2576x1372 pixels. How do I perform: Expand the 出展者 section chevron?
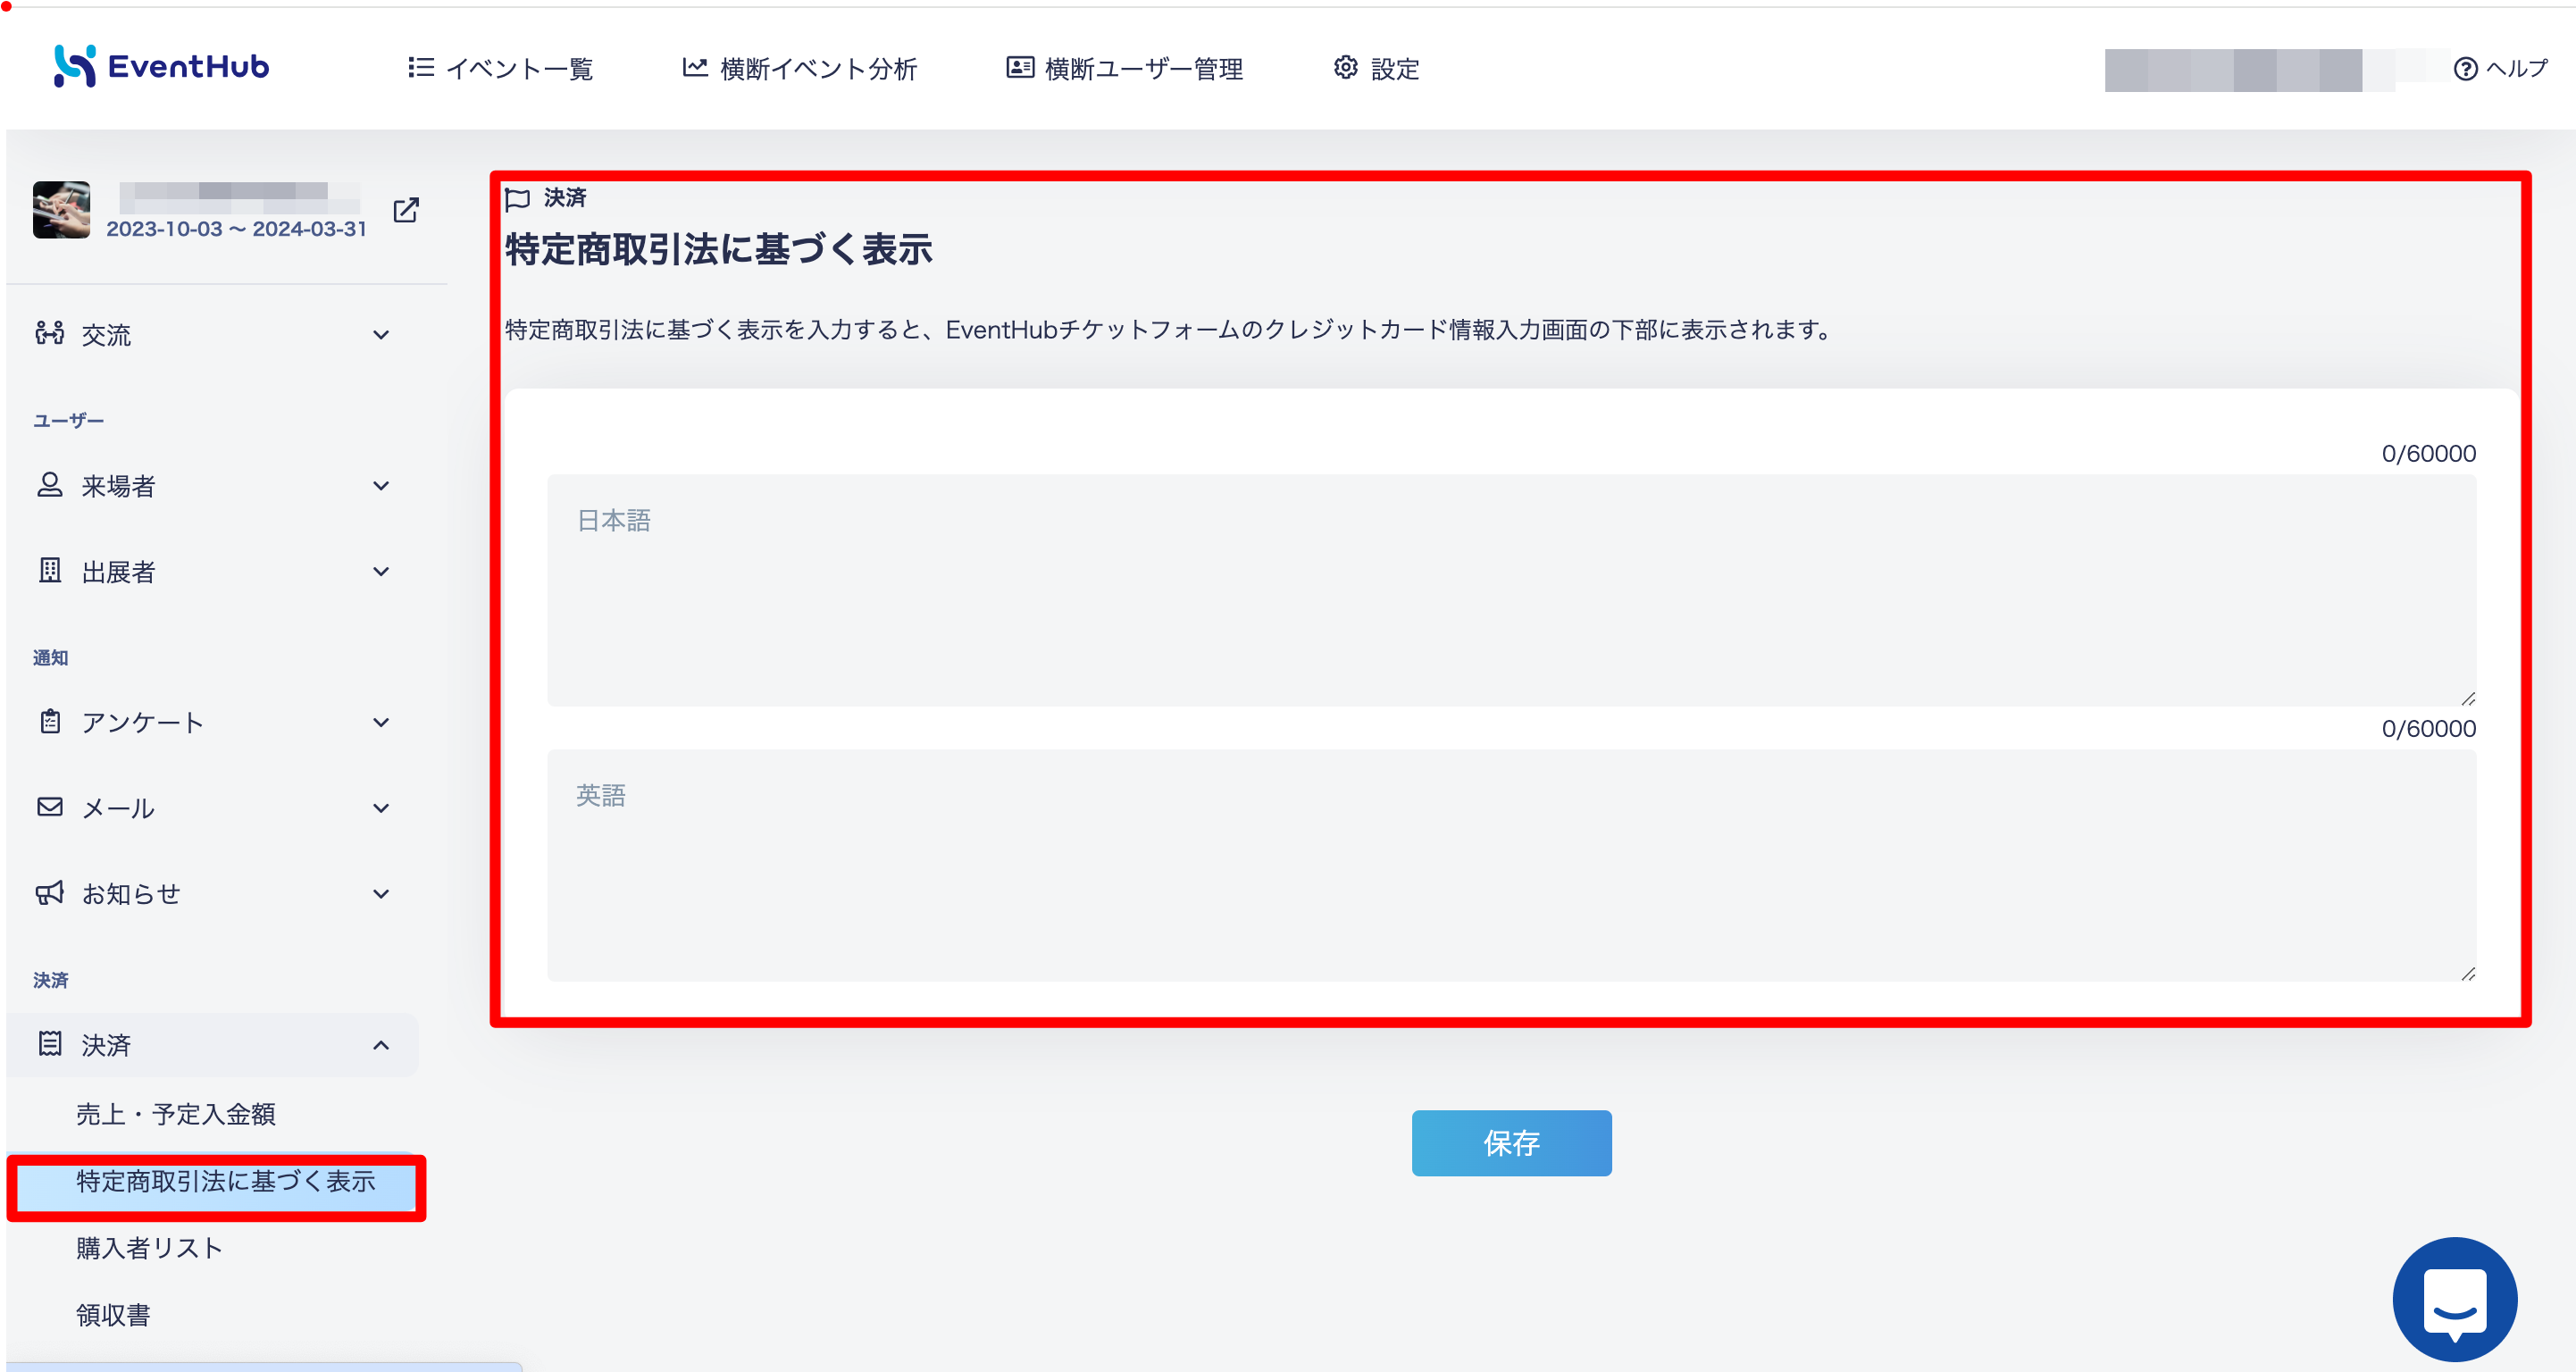[x=381, y=572]
